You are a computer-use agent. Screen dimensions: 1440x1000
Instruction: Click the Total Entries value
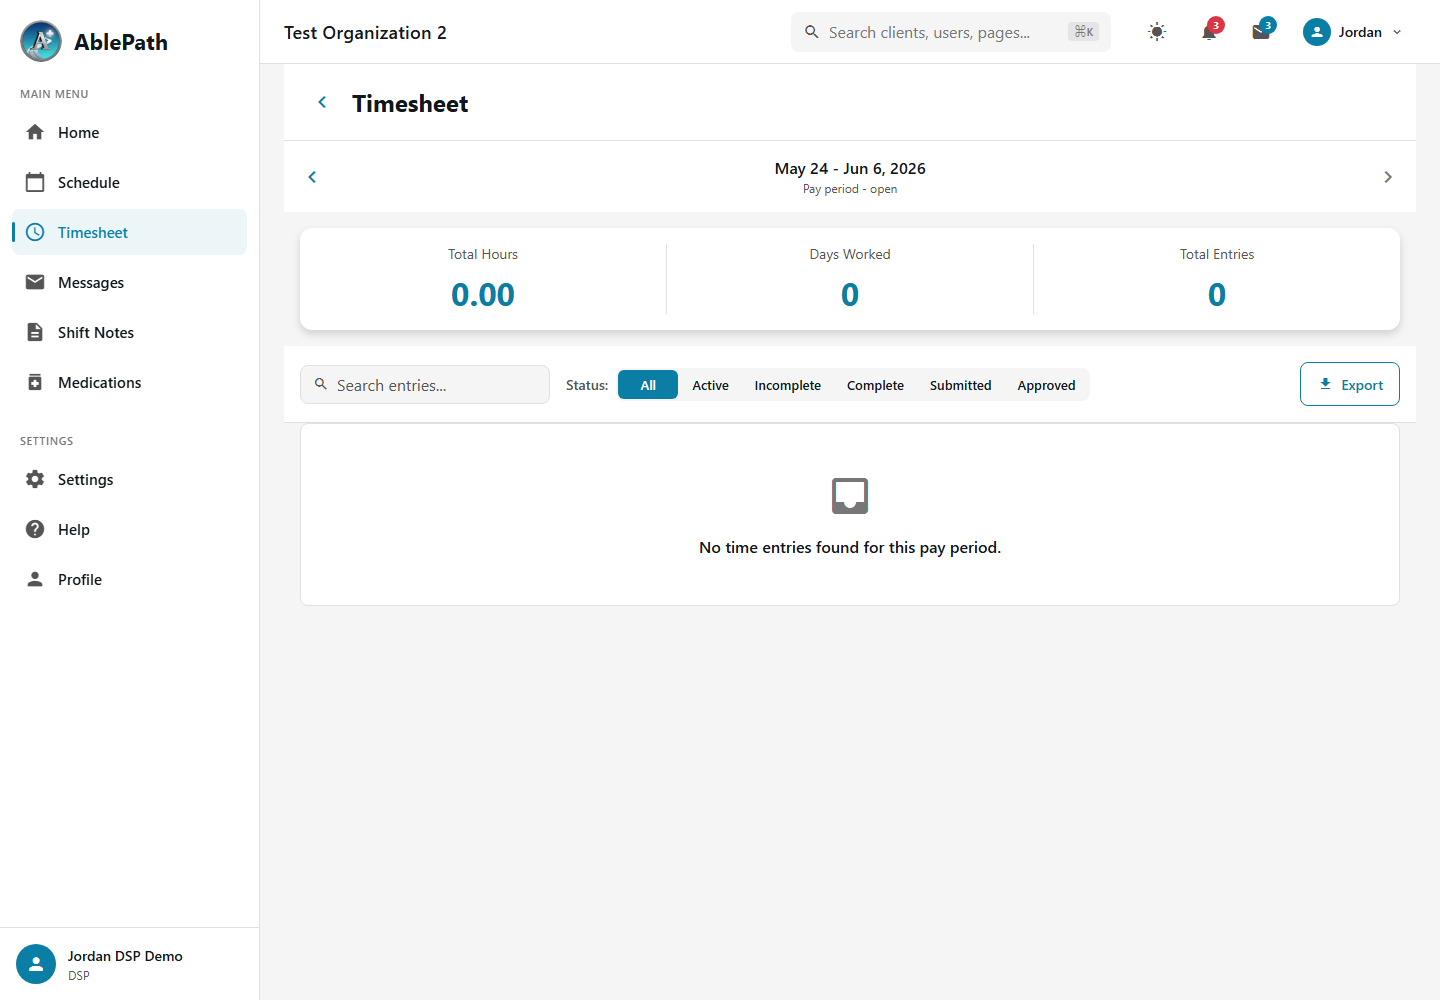(1217, 294)
